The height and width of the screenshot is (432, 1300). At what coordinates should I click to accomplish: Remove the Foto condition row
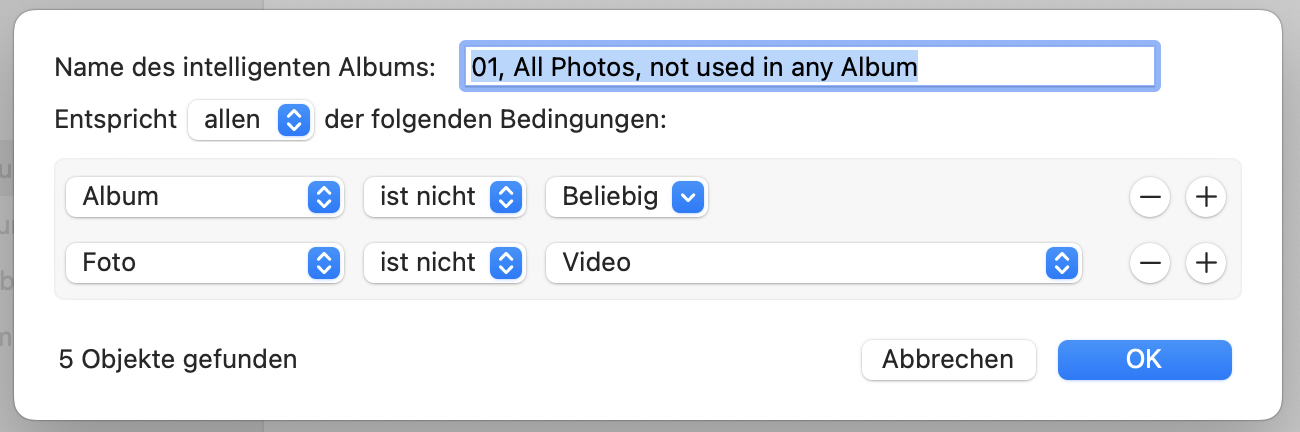click(1150, 263)
